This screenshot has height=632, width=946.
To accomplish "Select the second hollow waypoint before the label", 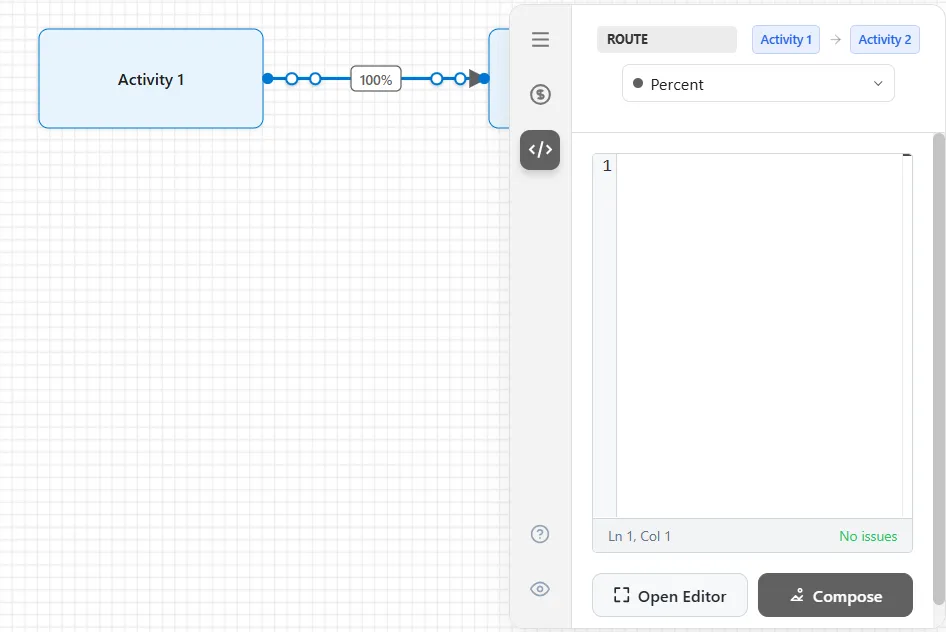I will (315, 78).
